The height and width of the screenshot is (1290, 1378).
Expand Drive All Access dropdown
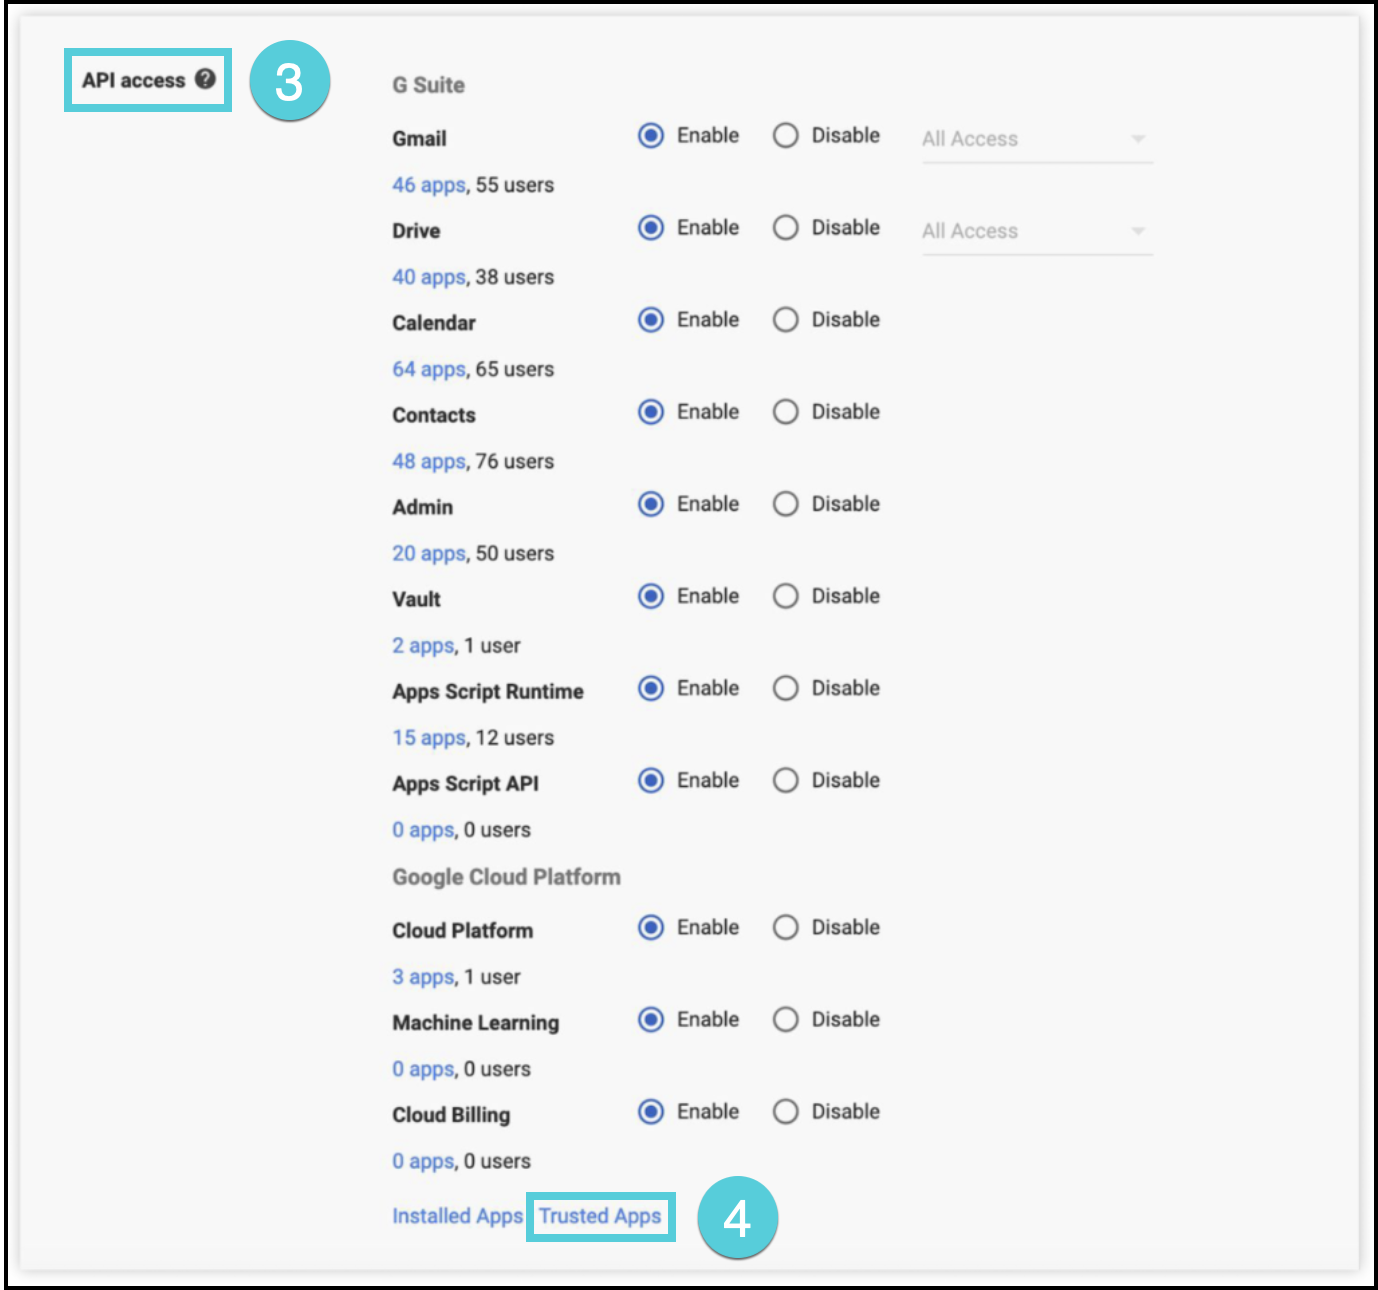[x=1036, y=232]
